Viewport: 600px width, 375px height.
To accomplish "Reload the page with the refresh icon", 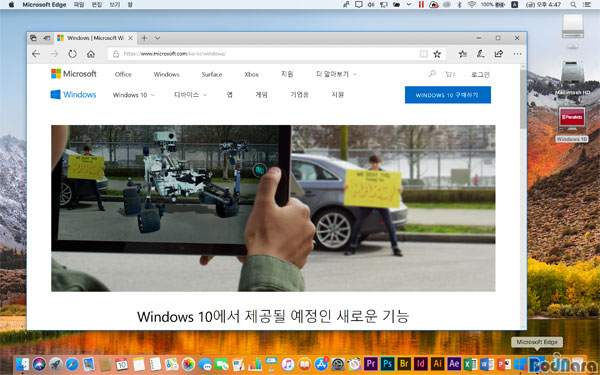I will (x=72, y=54).
